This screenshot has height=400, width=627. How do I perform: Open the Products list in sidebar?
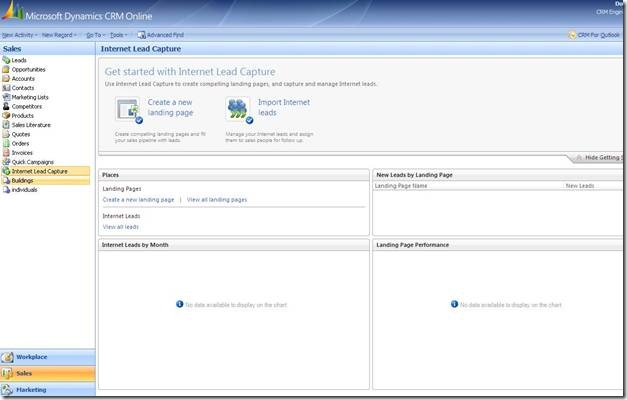[22, 115]
